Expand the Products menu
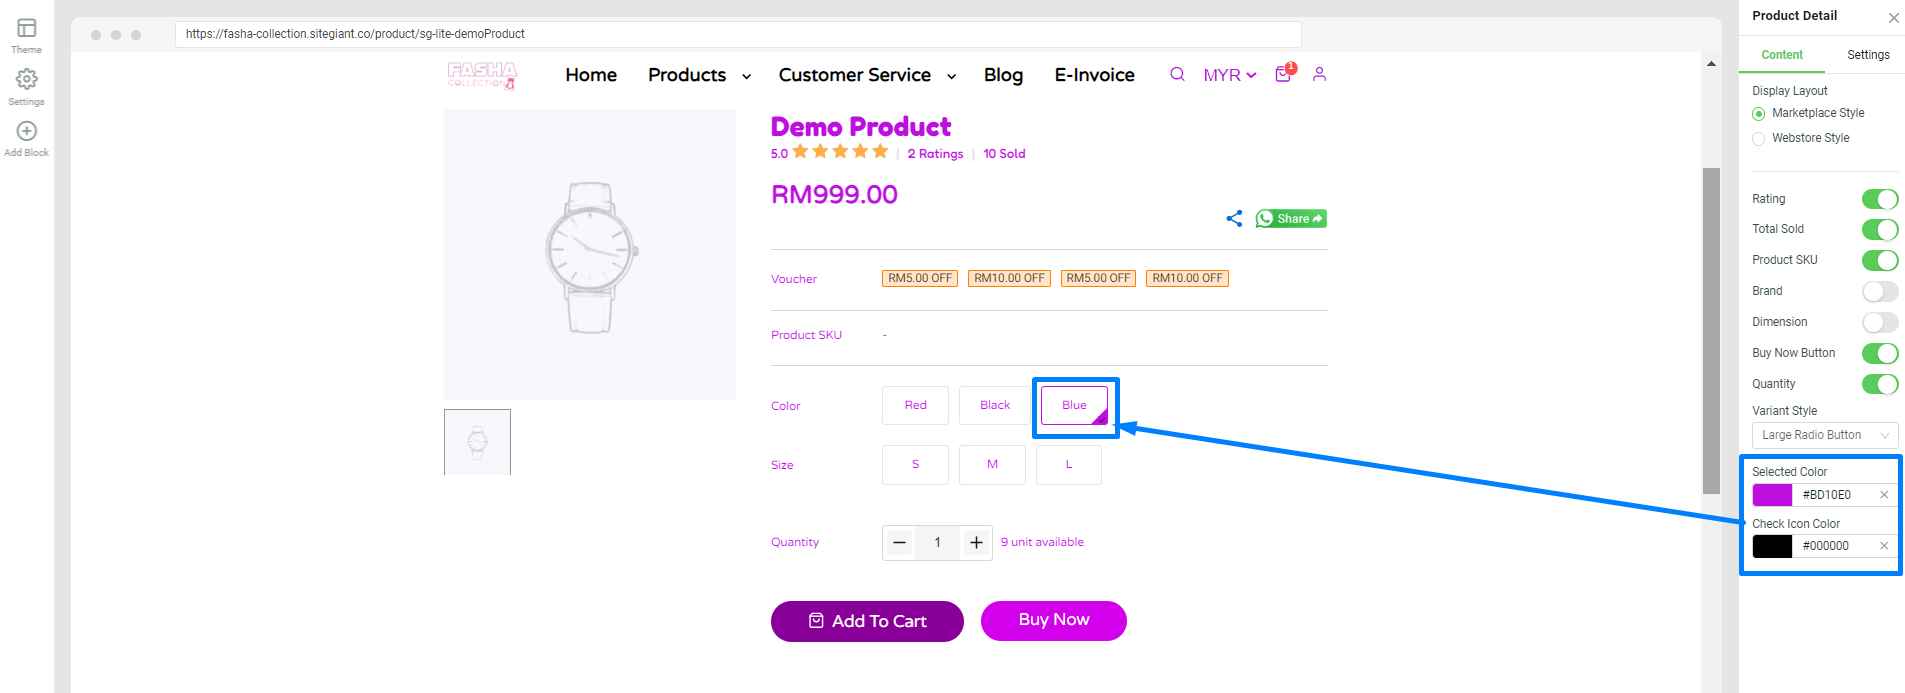This screenshot has height=693, width=1905. [x=699, y=75]
